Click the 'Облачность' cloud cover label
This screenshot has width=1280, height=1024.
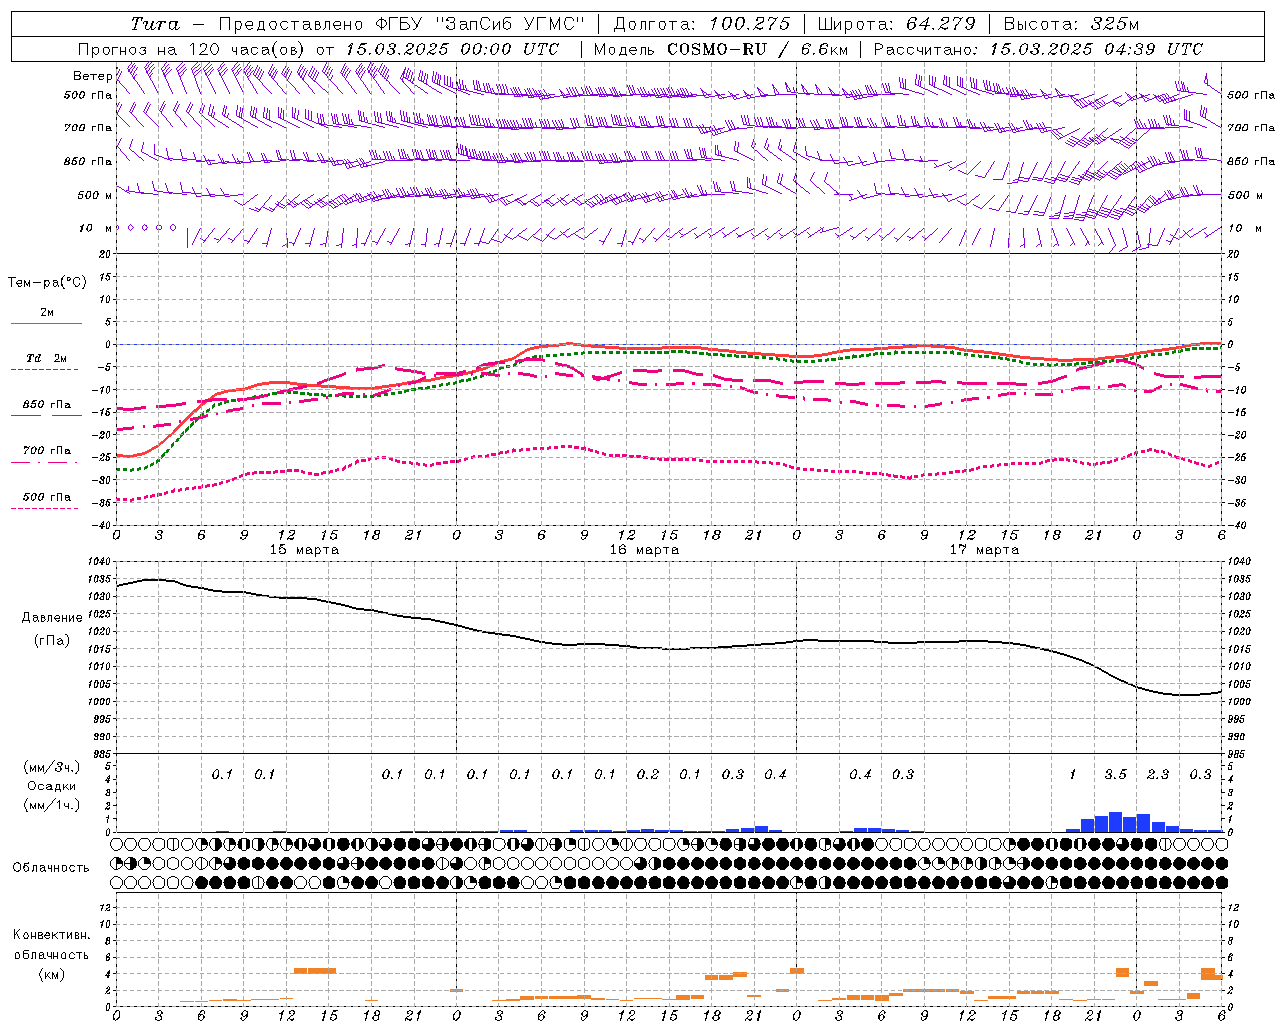click(51, 867)
